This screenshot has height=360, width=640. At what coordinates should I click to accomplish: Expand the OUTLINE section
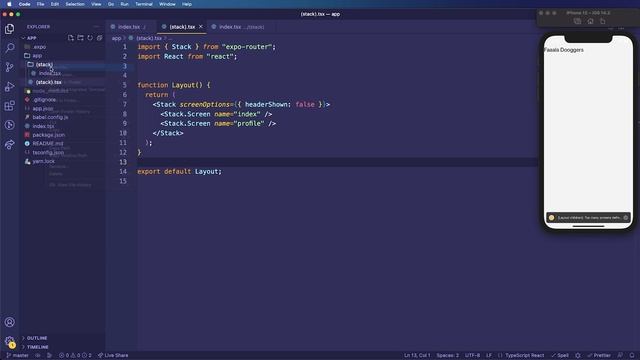37,338
